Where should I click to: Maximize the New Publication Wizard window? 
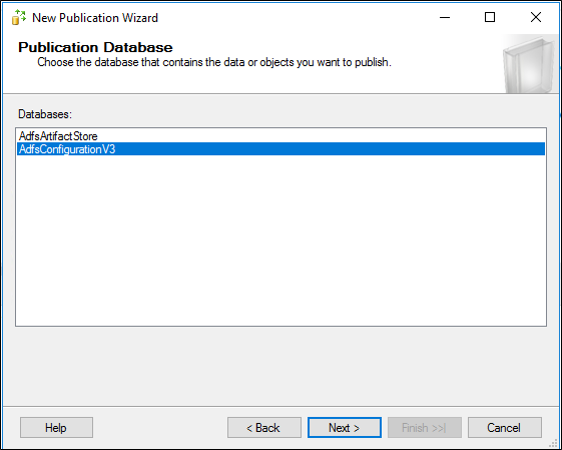[x=490, y=17]
